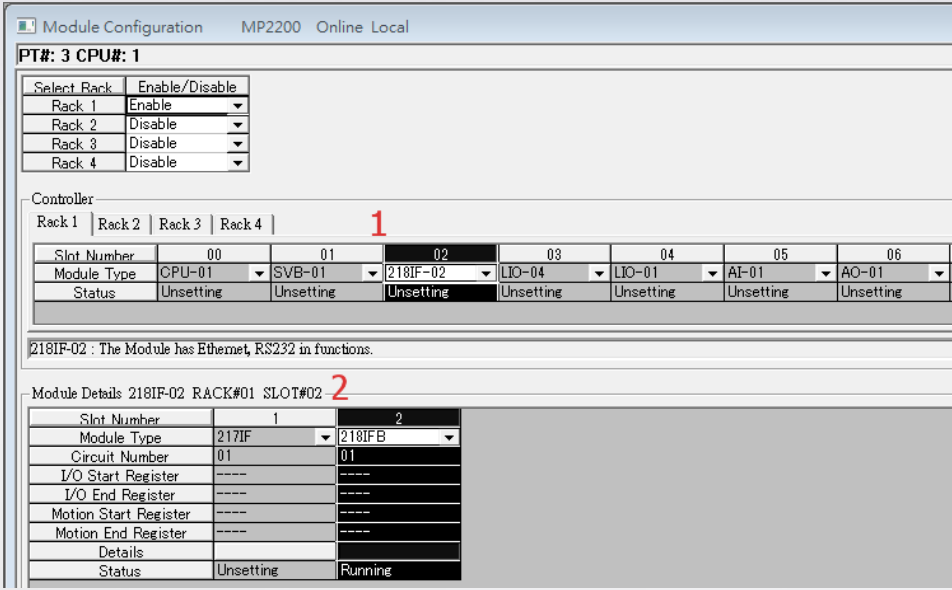Select controller slot number 00 header
952x590 pixels.
[x=214, y=254]
